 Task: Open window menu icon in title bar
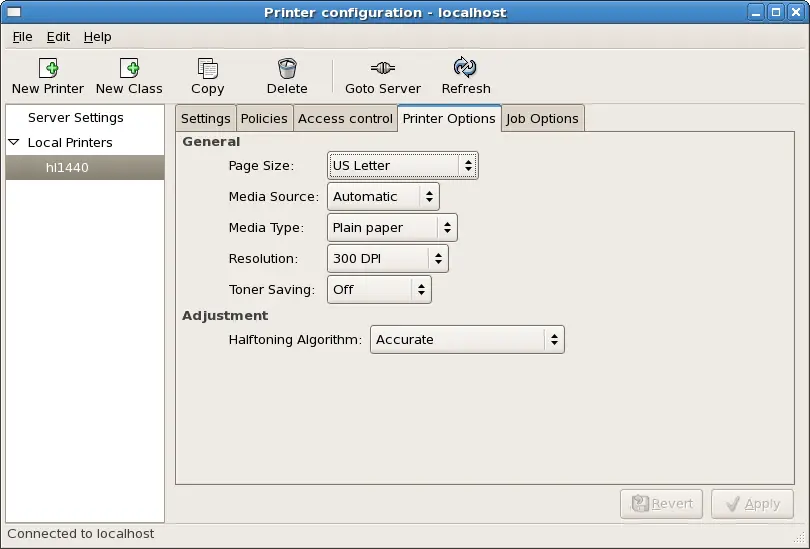pyautogui.click(x=13, y=13)
